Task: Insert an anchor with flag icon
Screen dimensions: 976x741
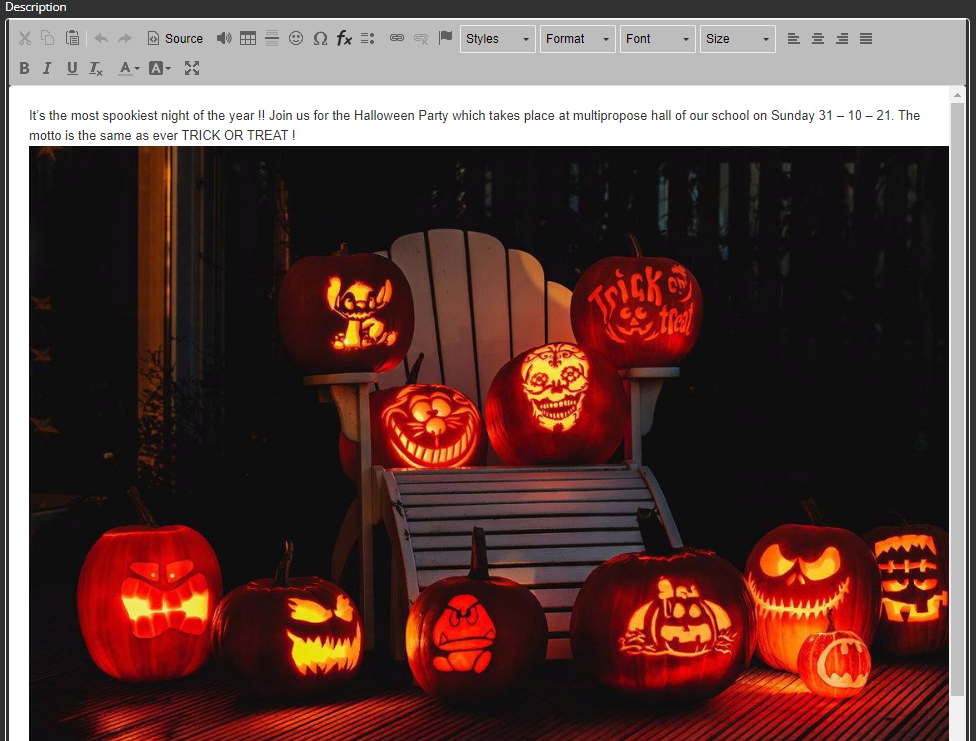Action: tap(445, 39)
